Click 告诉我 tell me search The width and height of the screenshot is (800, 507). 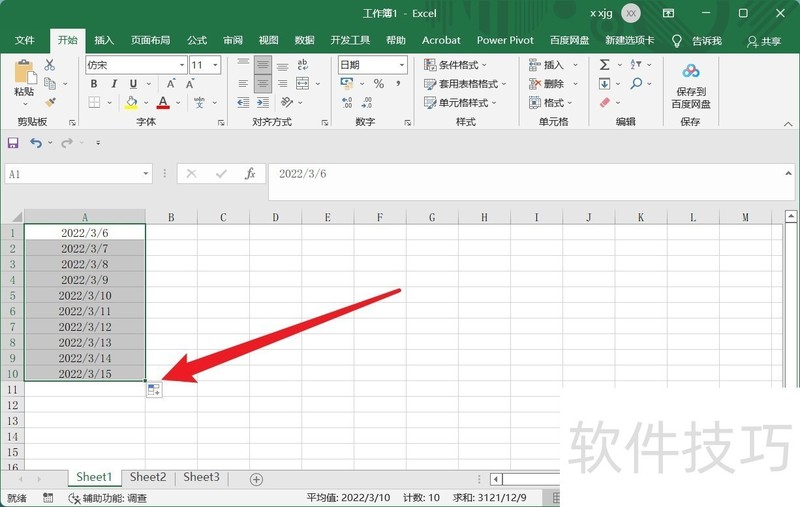coord(697,41)
